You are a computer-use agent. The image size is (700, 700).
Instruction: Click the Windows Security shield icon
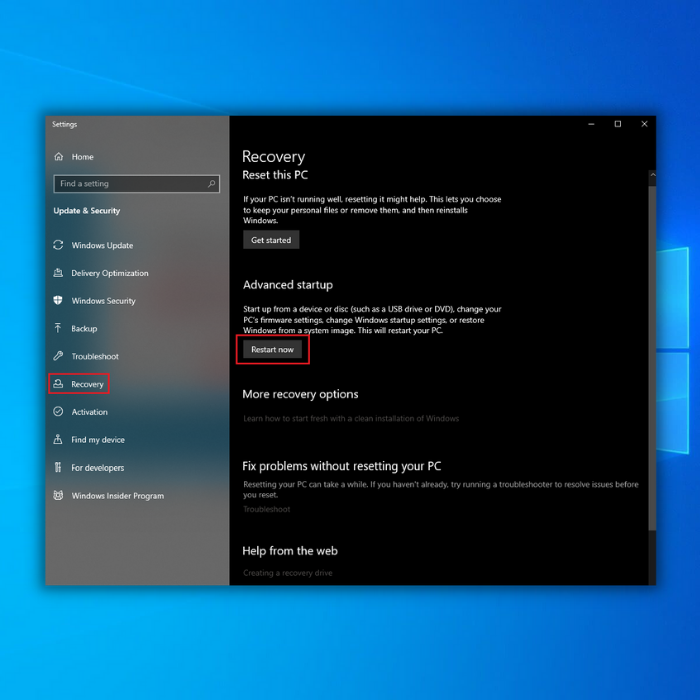[58, 300]
